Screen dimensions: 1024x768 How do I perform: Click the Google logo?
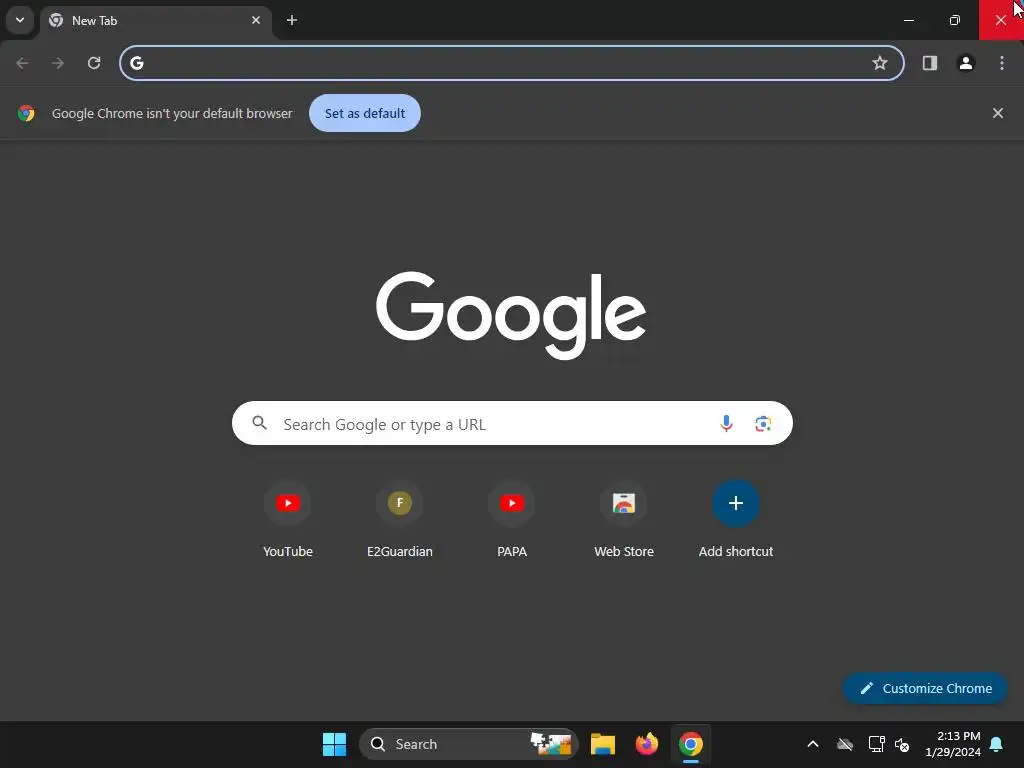[511, 315]
